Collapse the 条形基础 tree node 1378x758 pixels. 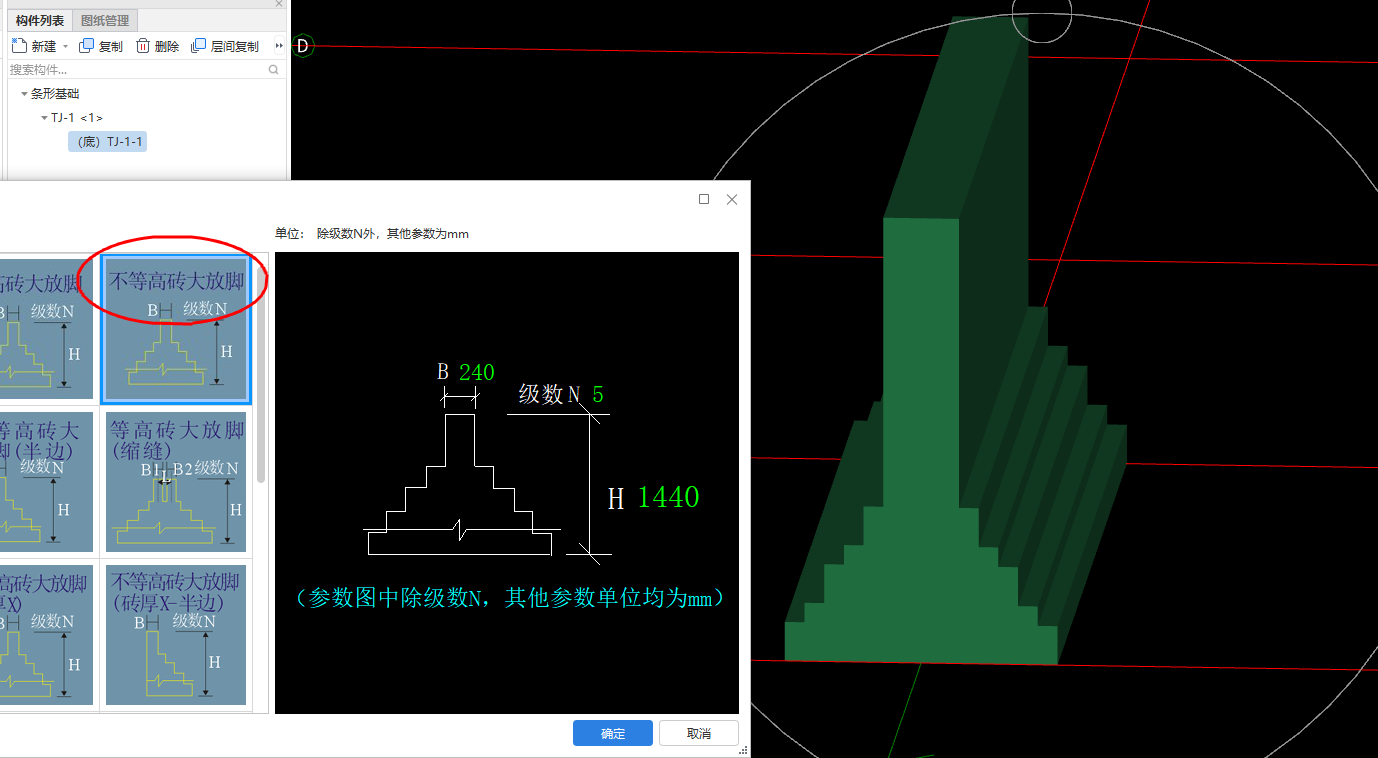(x=24, y=94)
